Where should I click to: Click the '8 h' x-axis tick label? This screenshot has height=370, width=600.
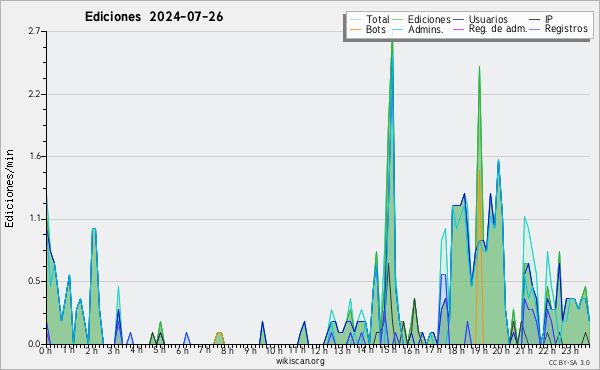coord(227,350)
